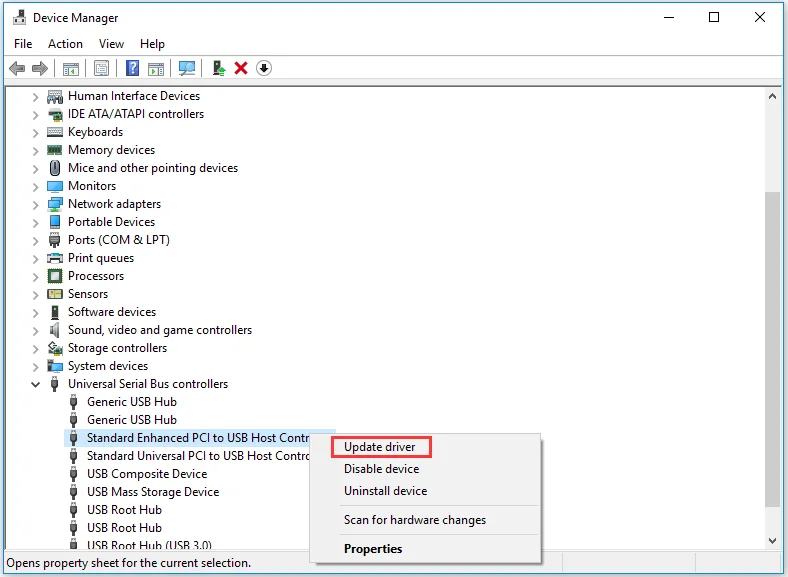This screenshot has height=577, width=788.
Task: Click the Print queues printer icon
Action: 55,258
